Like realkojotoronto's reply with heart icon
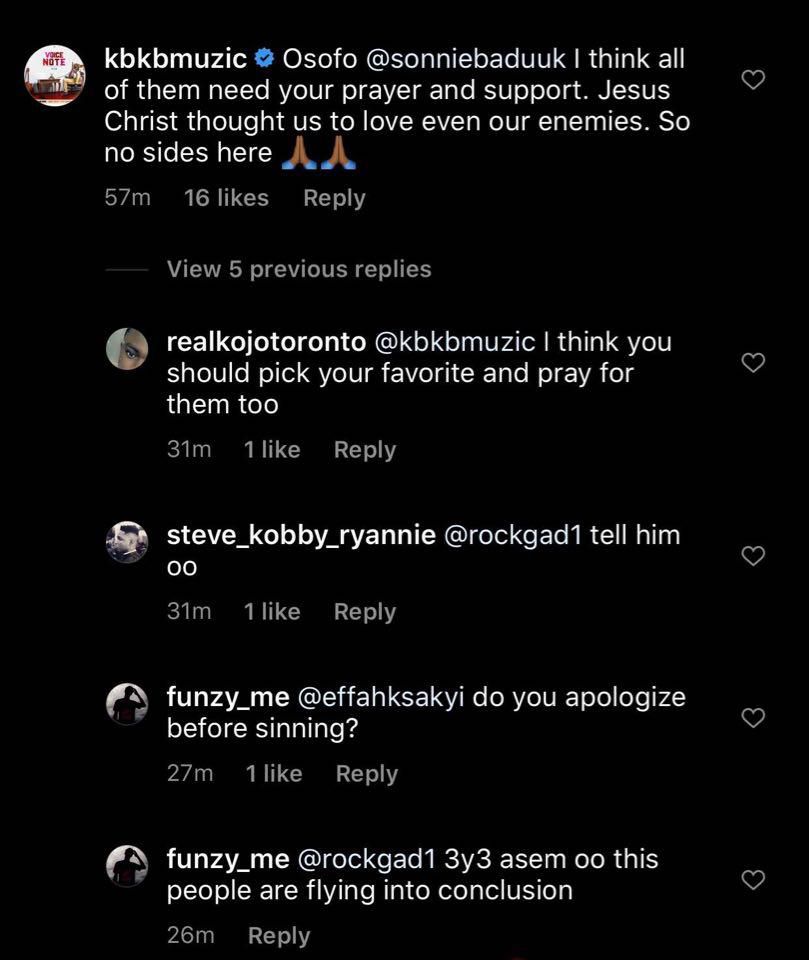This screenshot has height=960, width=809. click(x=754, y=362)
